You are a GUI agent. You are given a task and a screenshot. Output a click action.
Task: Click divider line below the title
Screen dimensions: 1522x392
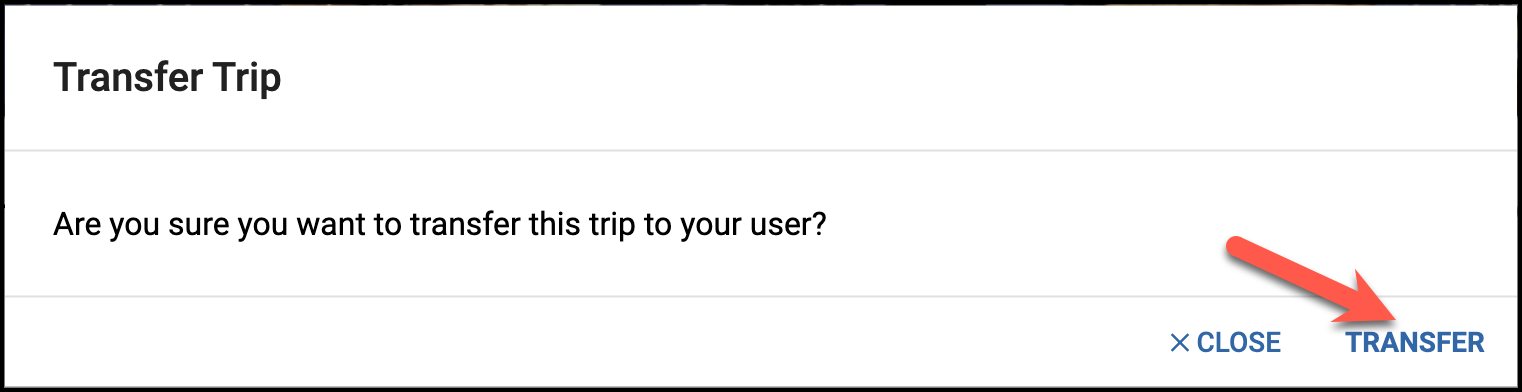(761, 150)
